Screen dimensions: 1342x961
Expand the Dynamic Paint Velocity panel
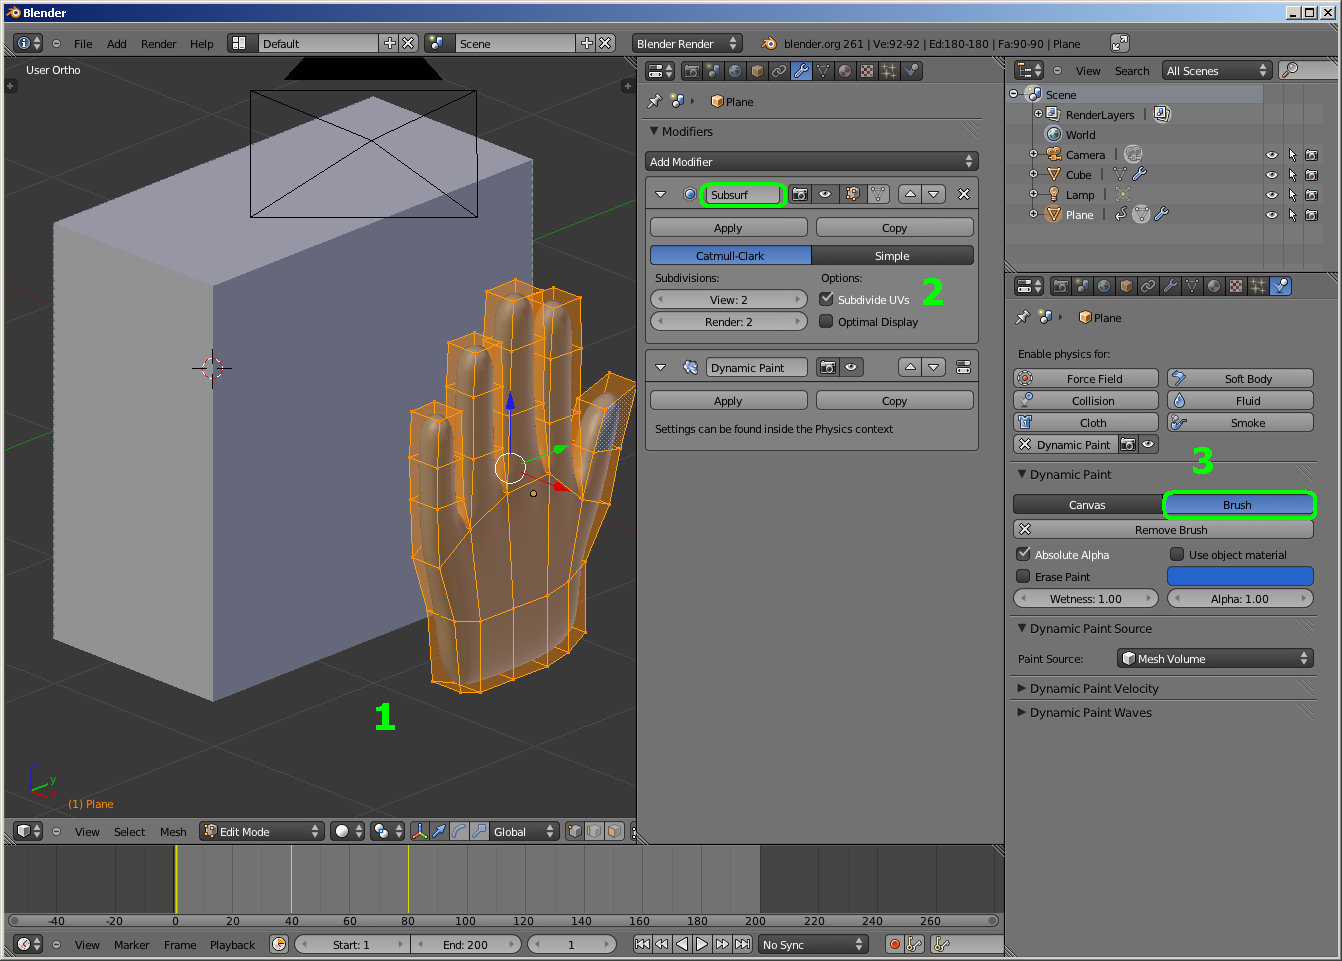click(1093, 689)
